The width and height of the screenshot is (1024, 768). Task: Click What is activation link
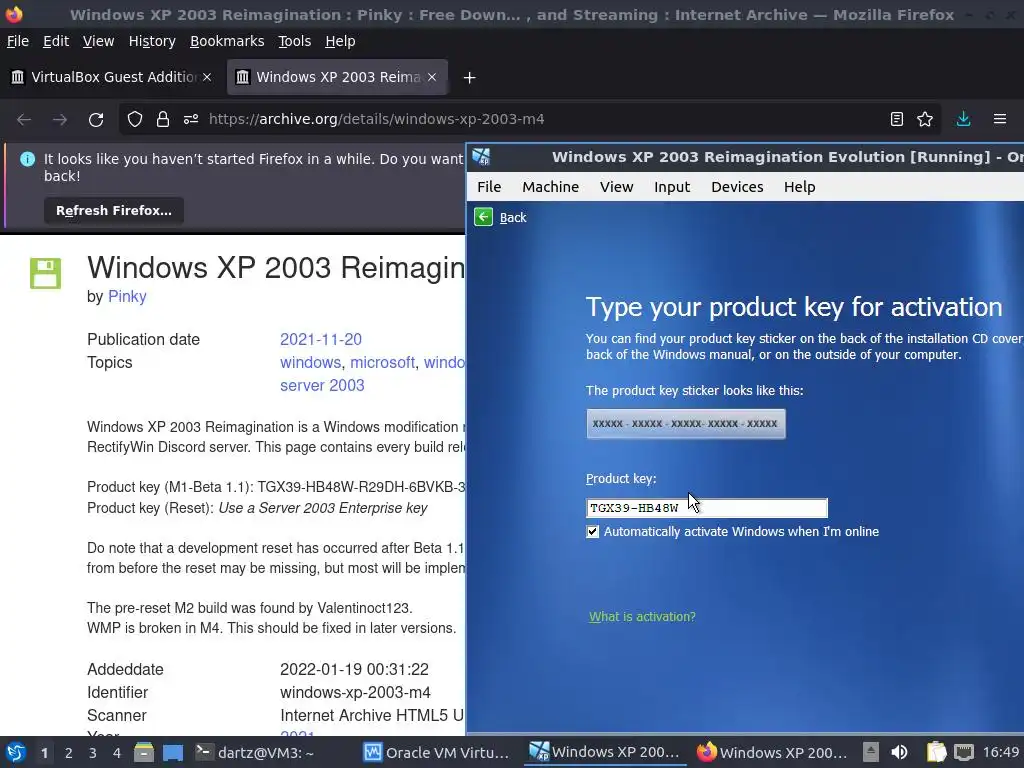pos(642,616)
